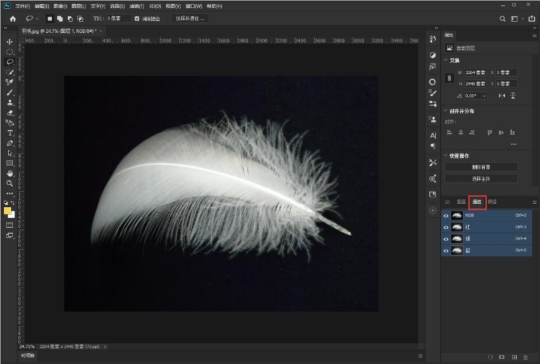Open the rotation angle dropdown
The height and width of the screenshot is (364, 540).
pos(485,96)
